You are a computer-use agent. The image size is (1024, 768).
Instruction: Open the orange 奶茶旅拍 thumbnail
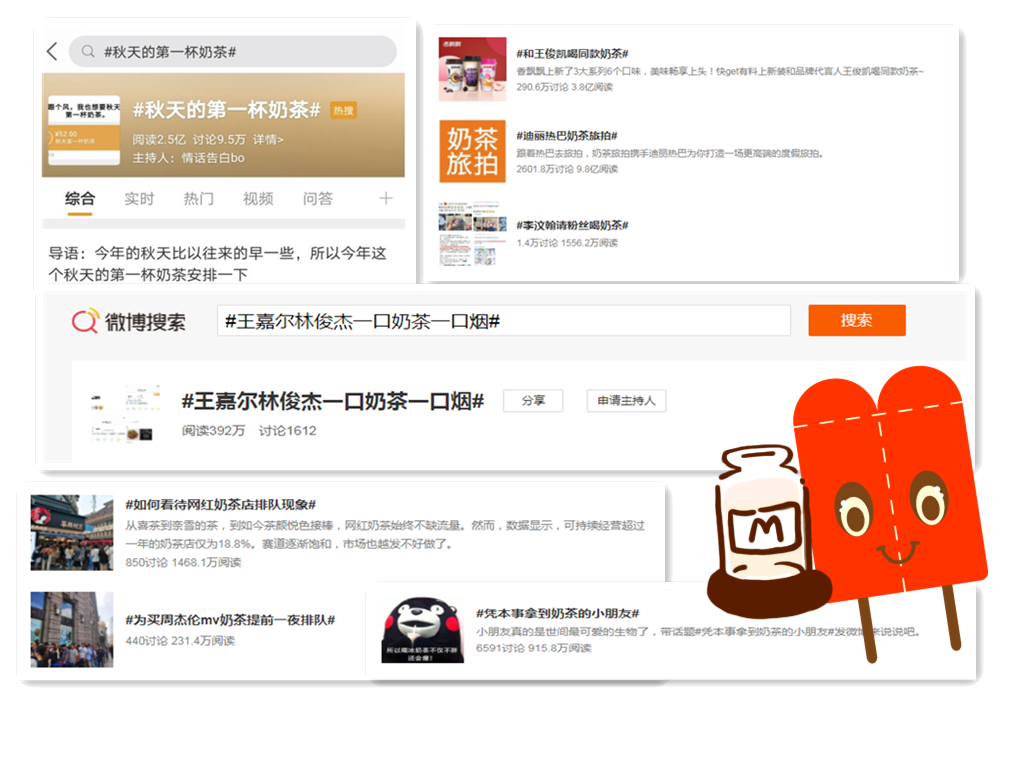(x=472, y=151)
